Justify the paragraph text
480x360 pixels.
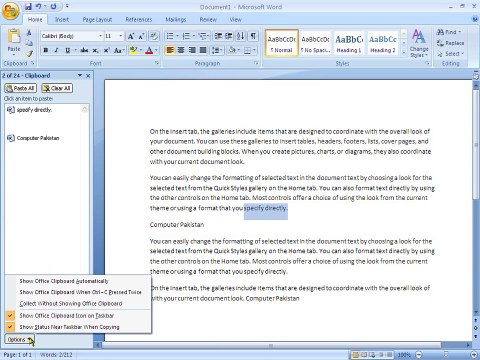pos(203,50)
